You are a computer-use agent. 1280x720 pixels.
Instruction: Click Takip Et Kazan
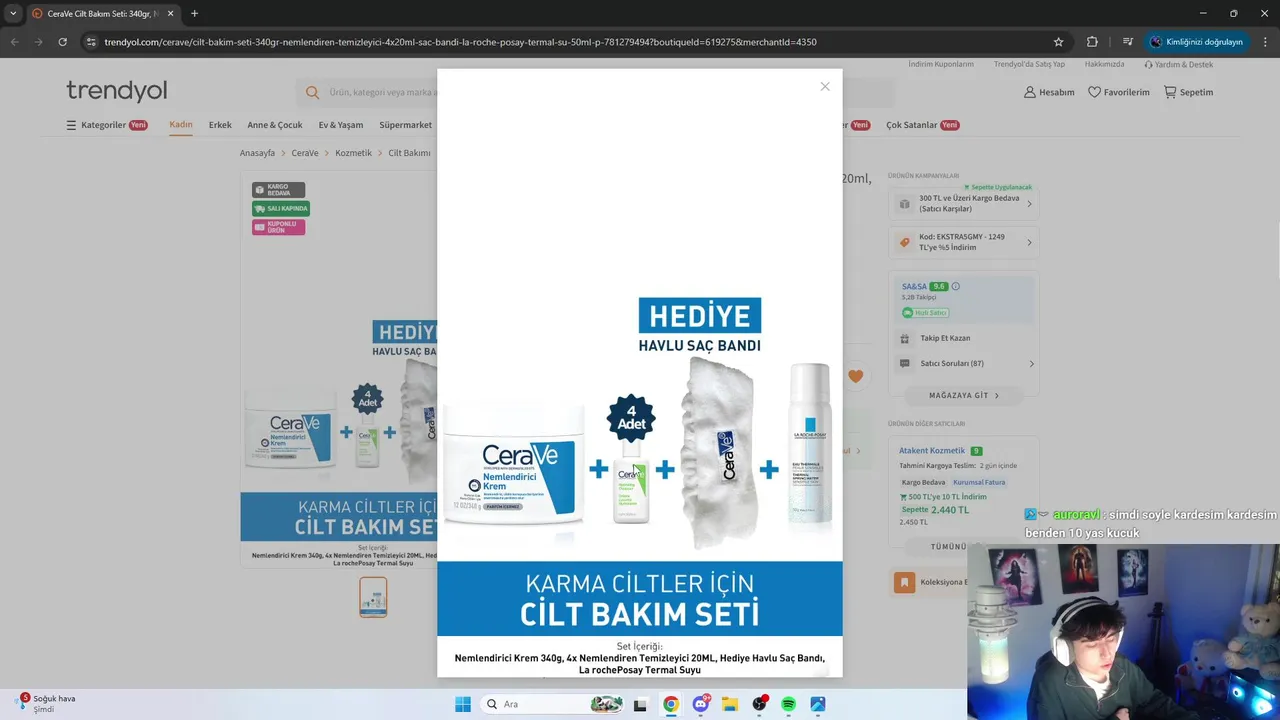[x=945, y=338]
